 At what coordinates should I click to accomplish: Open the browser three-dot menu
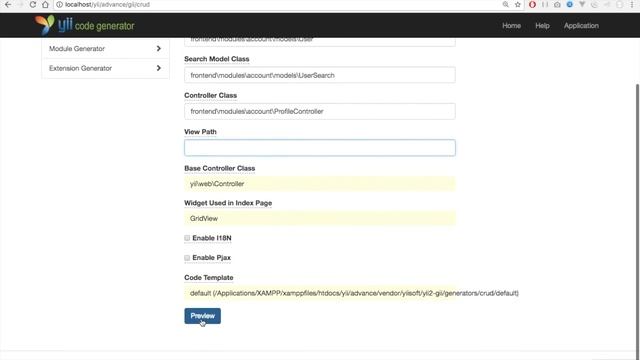click(x=631, y=4)
